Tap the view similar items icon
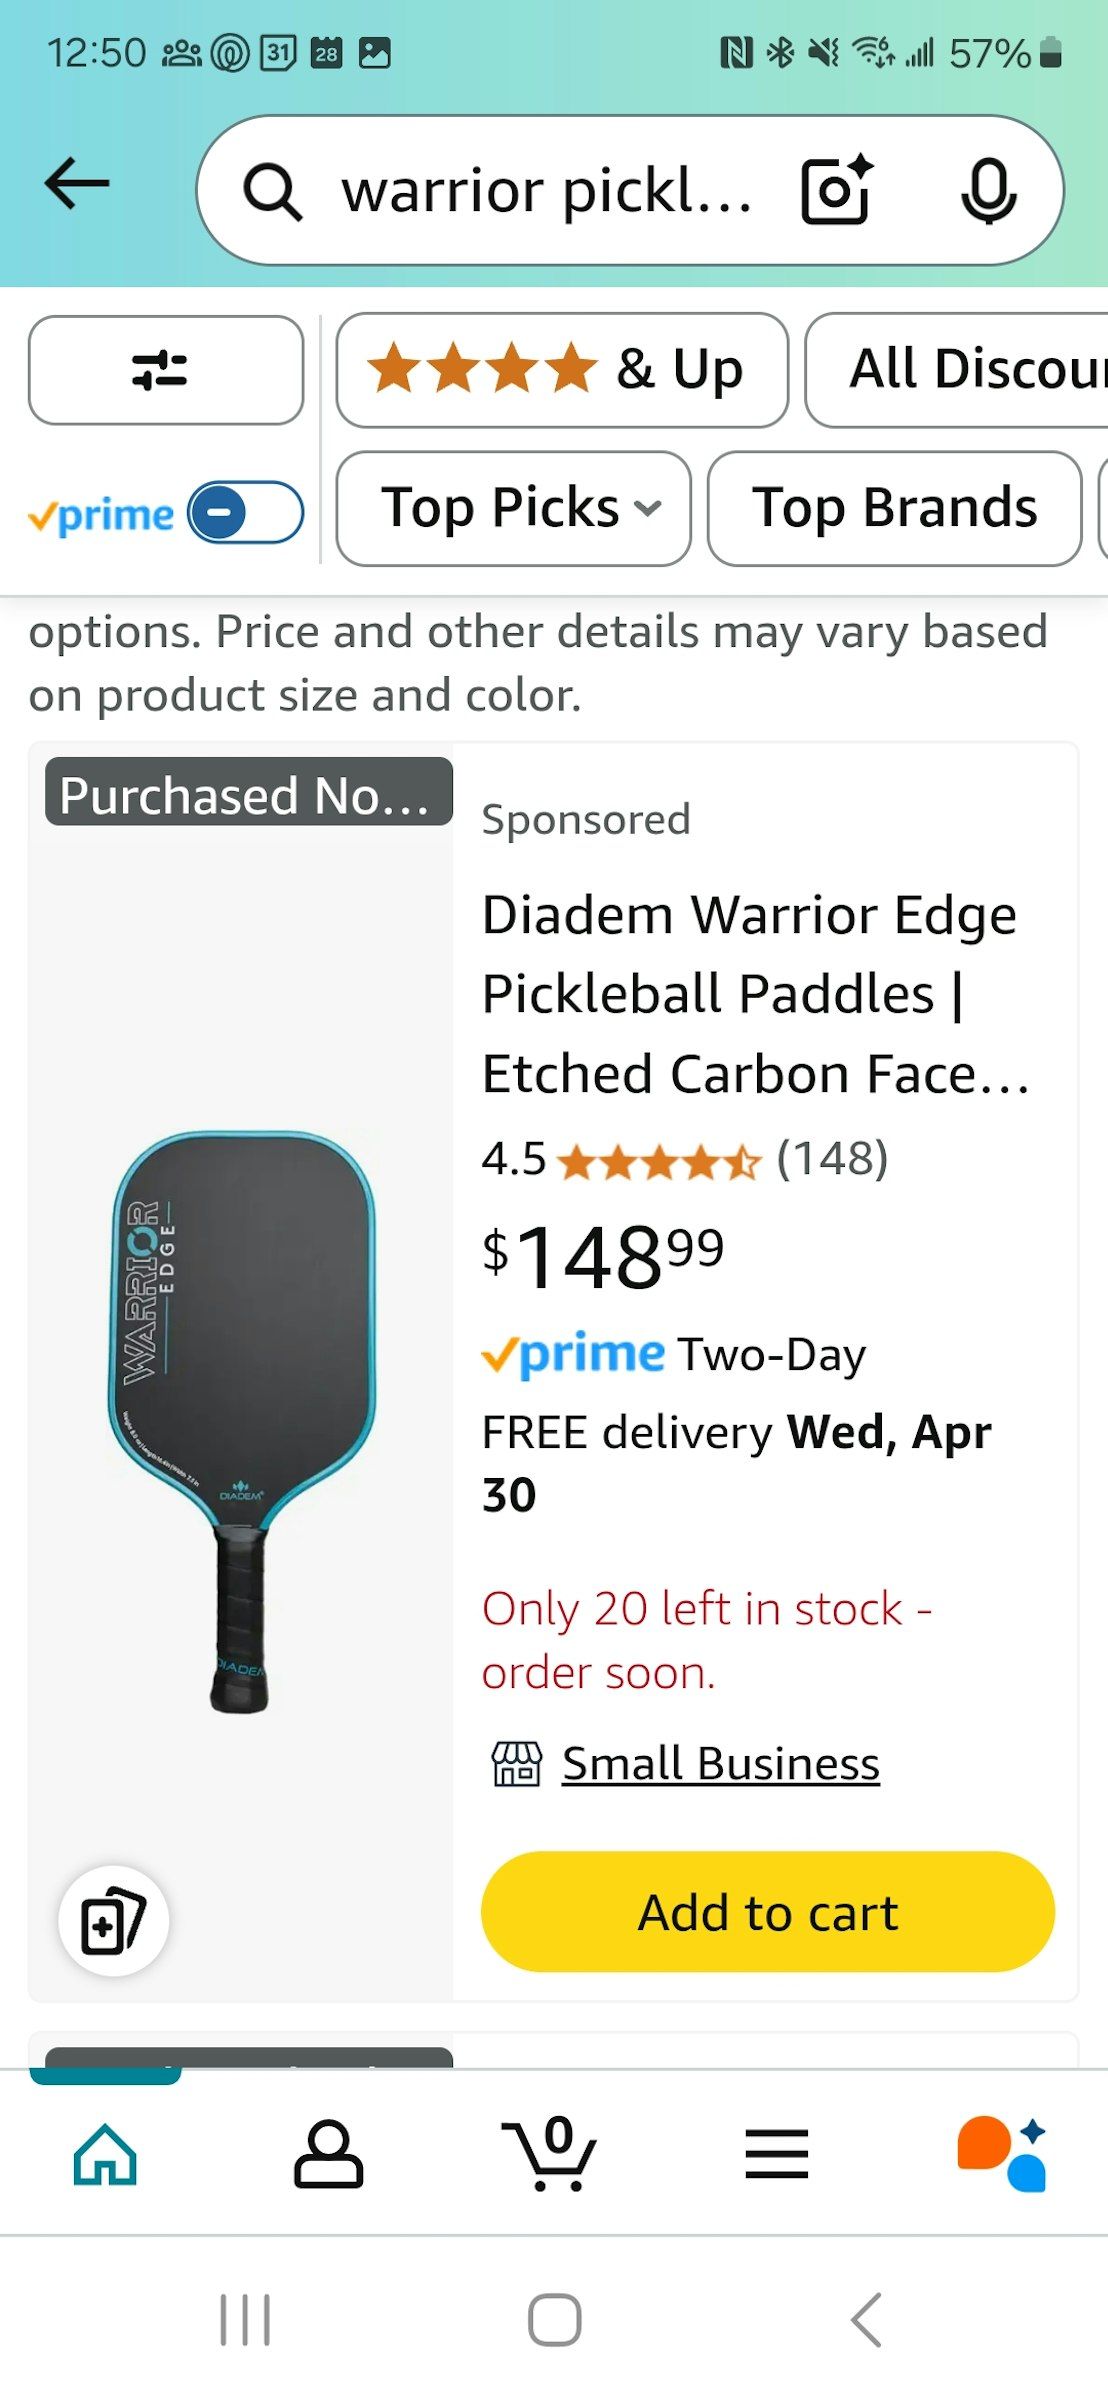Viewport: 1108px width, 2400px height. [113, 1921]
